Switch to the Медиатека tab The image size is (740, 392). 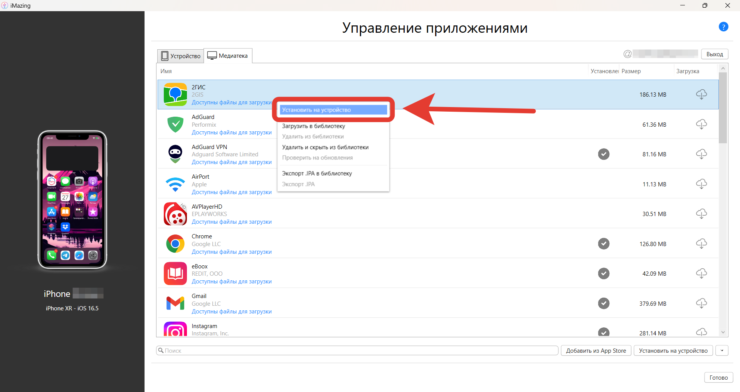(228, 56)
